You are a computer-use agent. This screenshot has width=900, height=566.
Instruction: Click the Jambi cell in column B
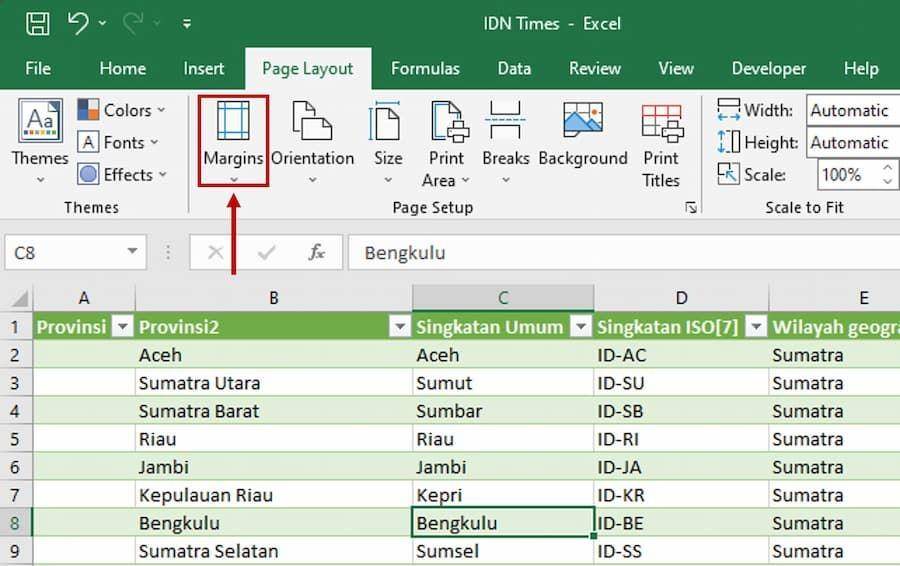pos(274,467)
